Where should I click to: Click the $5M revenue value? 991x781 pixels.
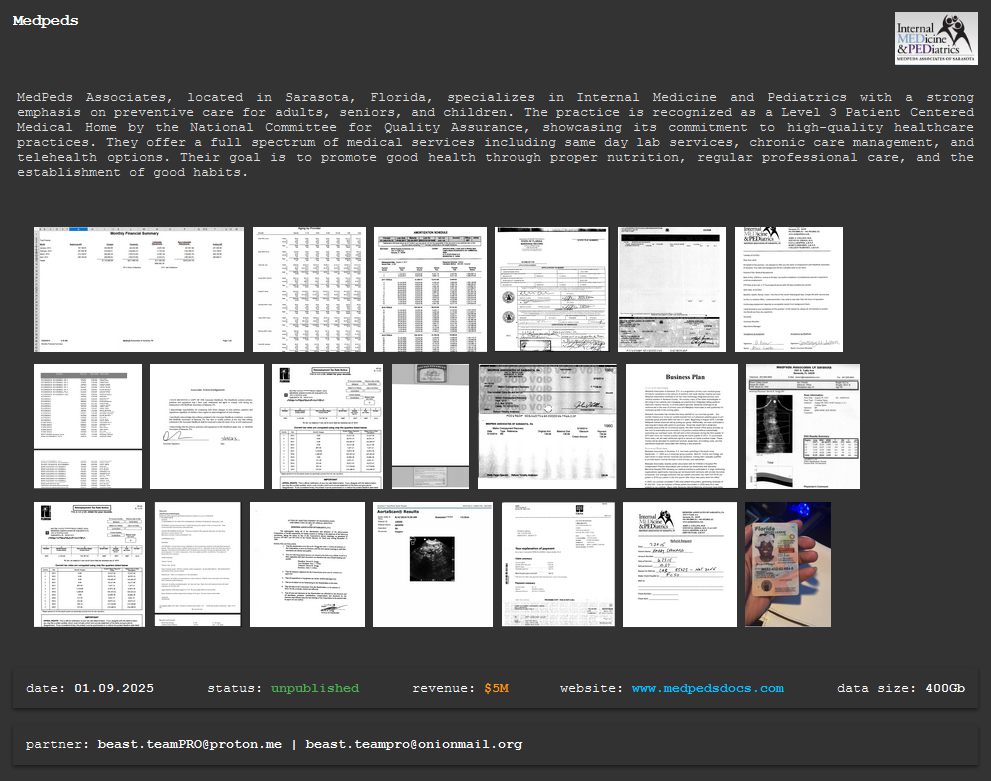pyautogui.click(x=496, y=688)
